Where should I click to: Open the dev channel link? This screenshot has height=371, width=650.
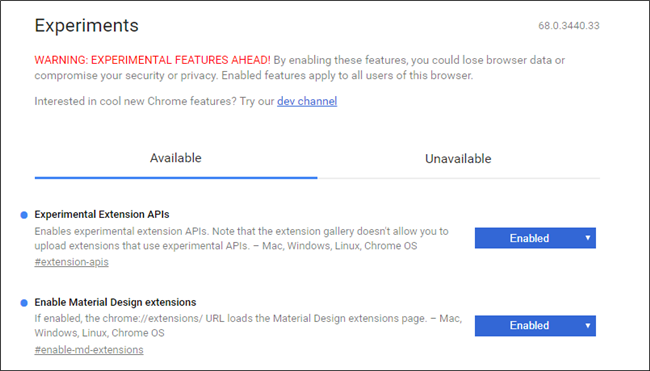click(307, 101)
